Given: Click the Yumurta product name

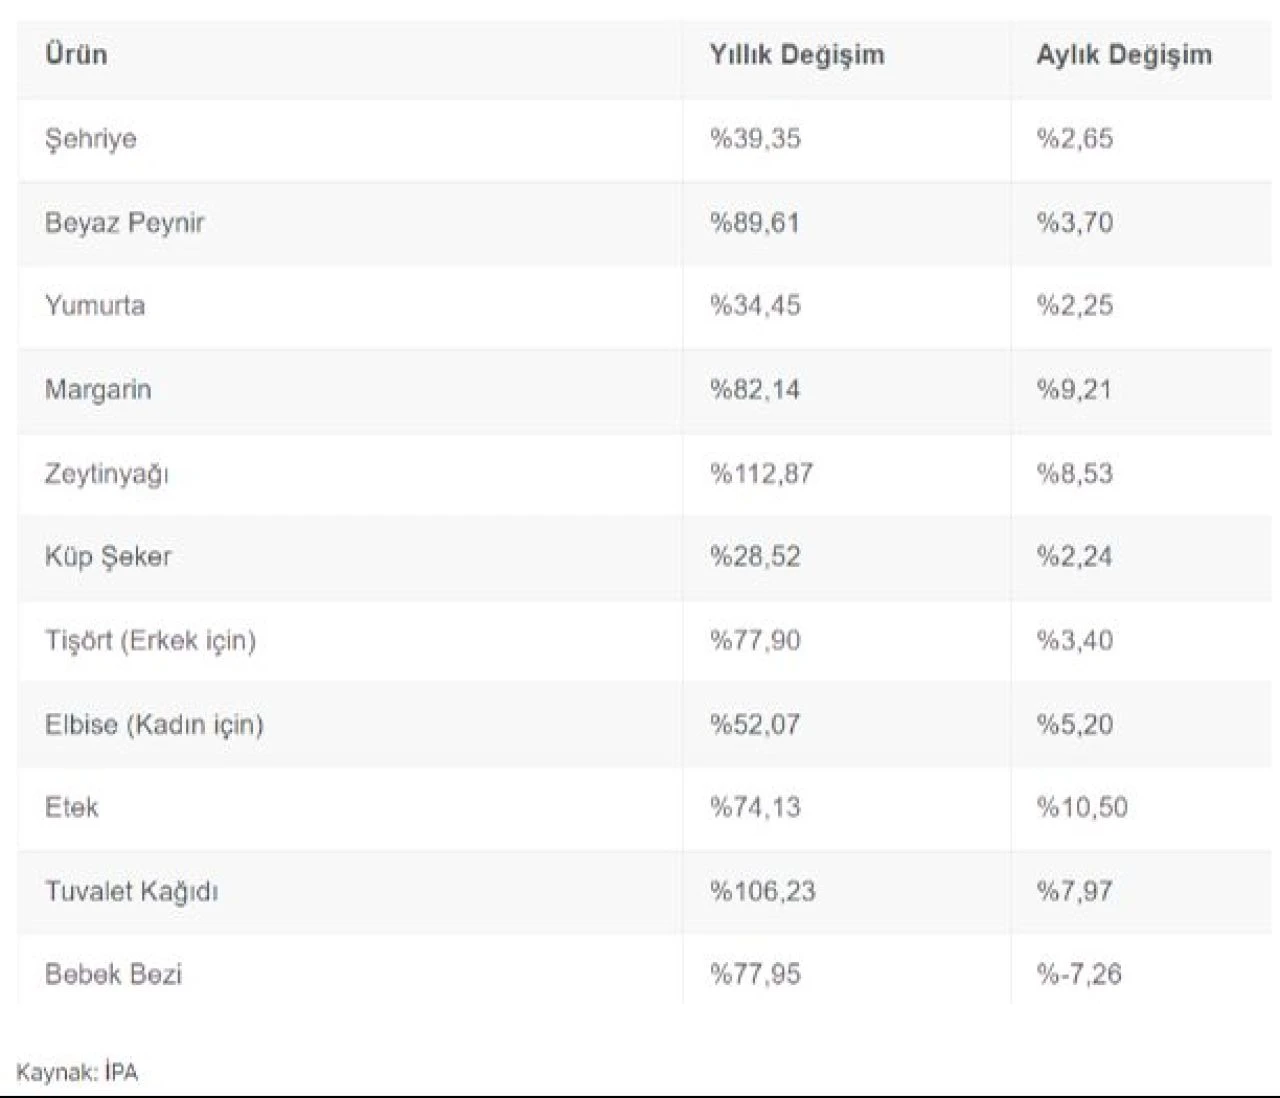Looking at the screenshot, I should pos(95,305).
